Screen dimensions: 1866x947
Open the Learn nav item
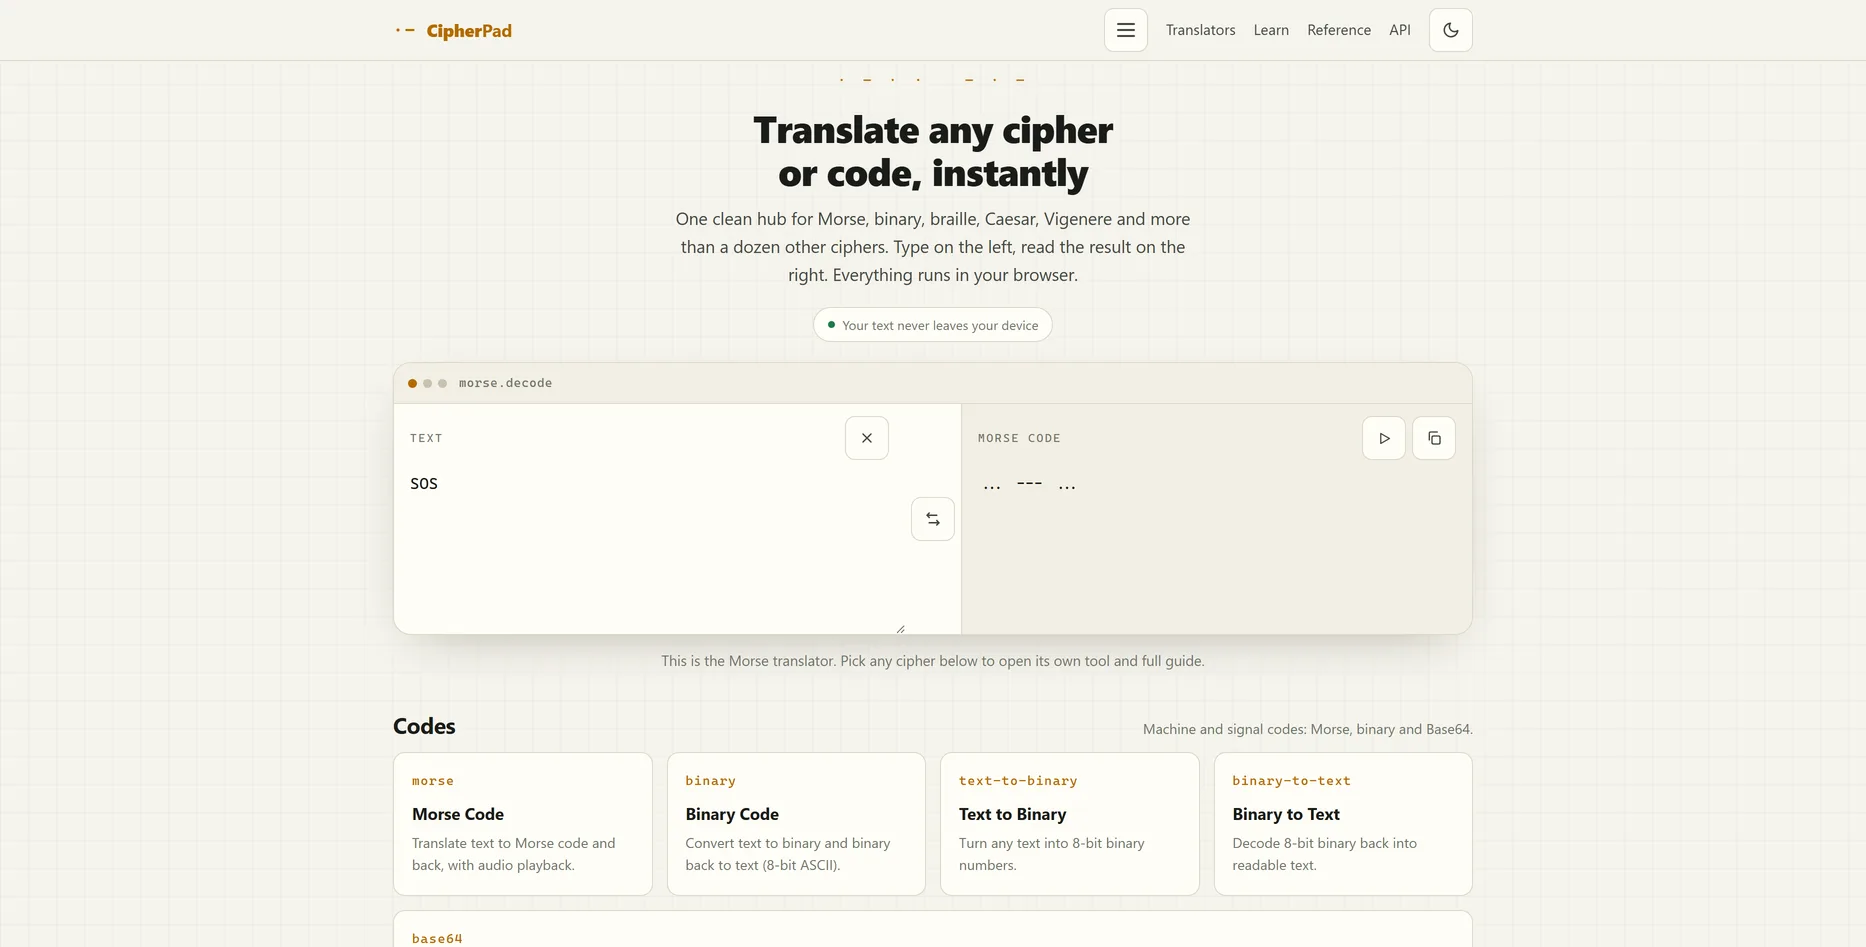point(1271,30)
